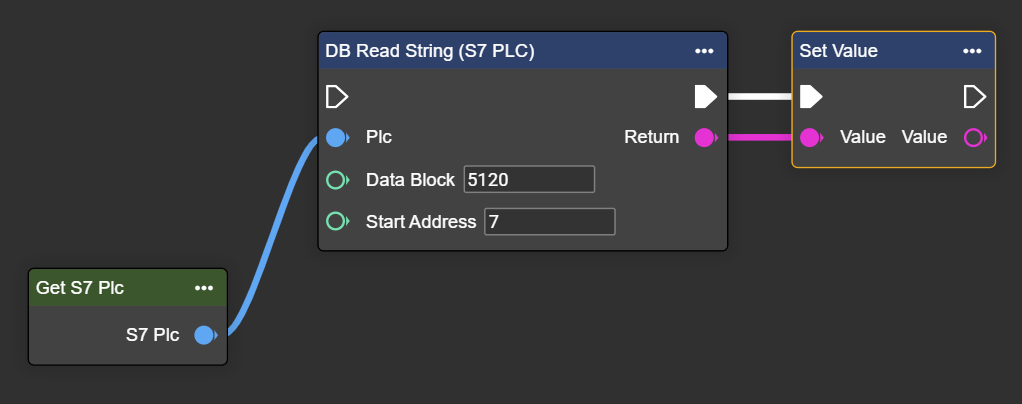Open DB Read String node options menu
This screenshot has height=404, width=1022.
(704, 51)
